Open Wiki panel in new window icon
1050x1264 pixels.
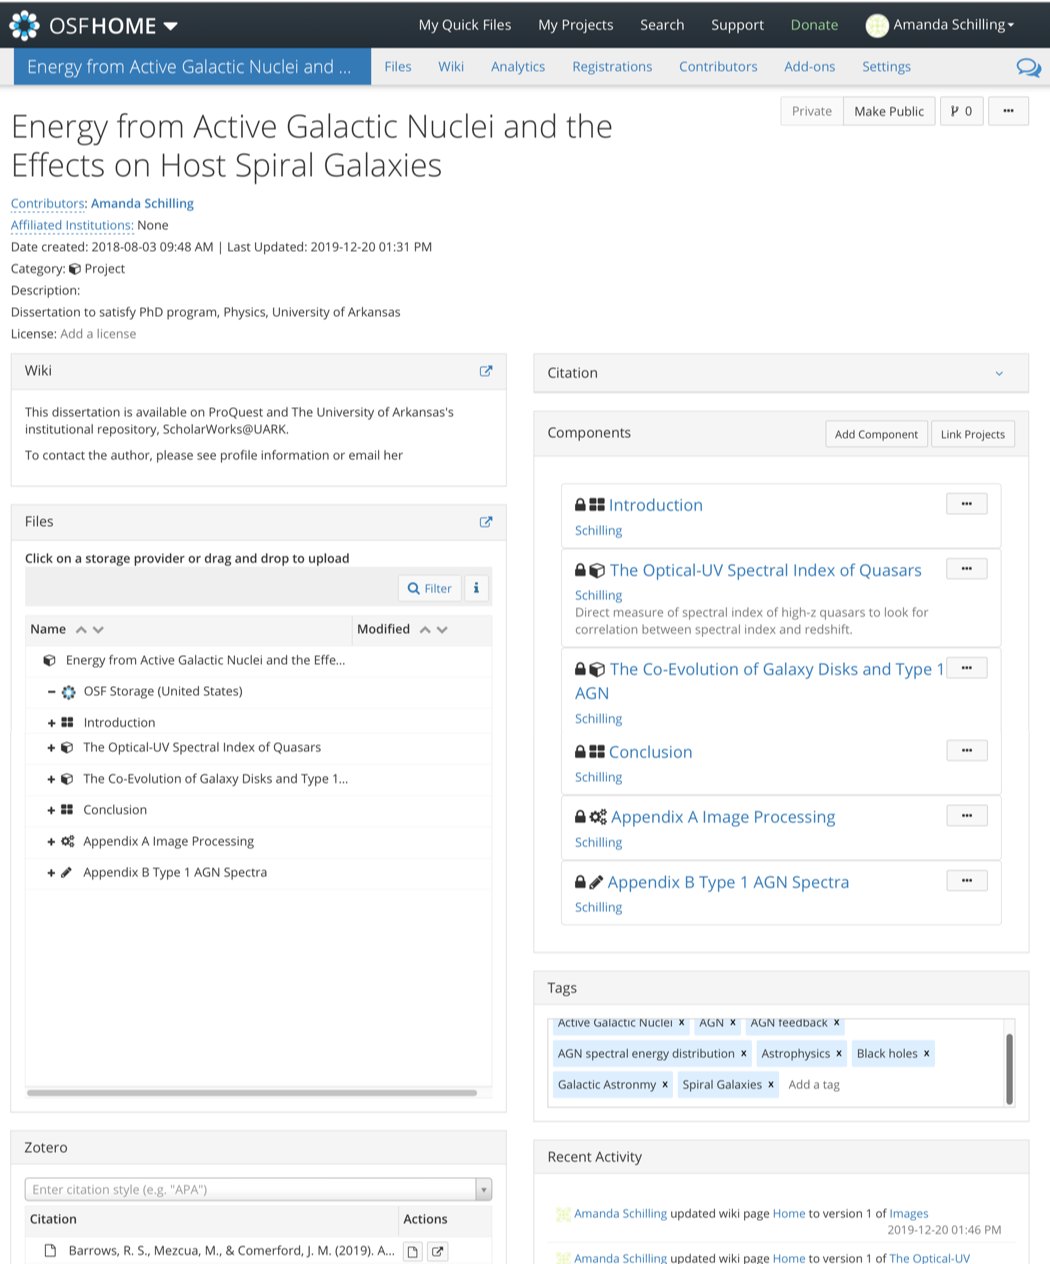point(486,371)
